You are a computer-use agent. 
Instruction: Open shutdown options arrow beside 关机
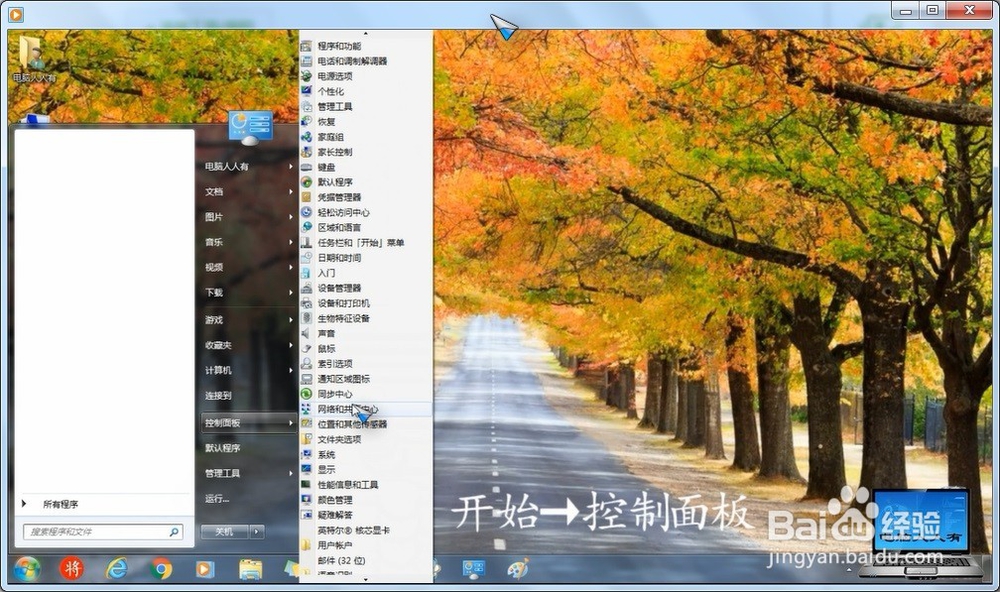click(x=257, y=531)
